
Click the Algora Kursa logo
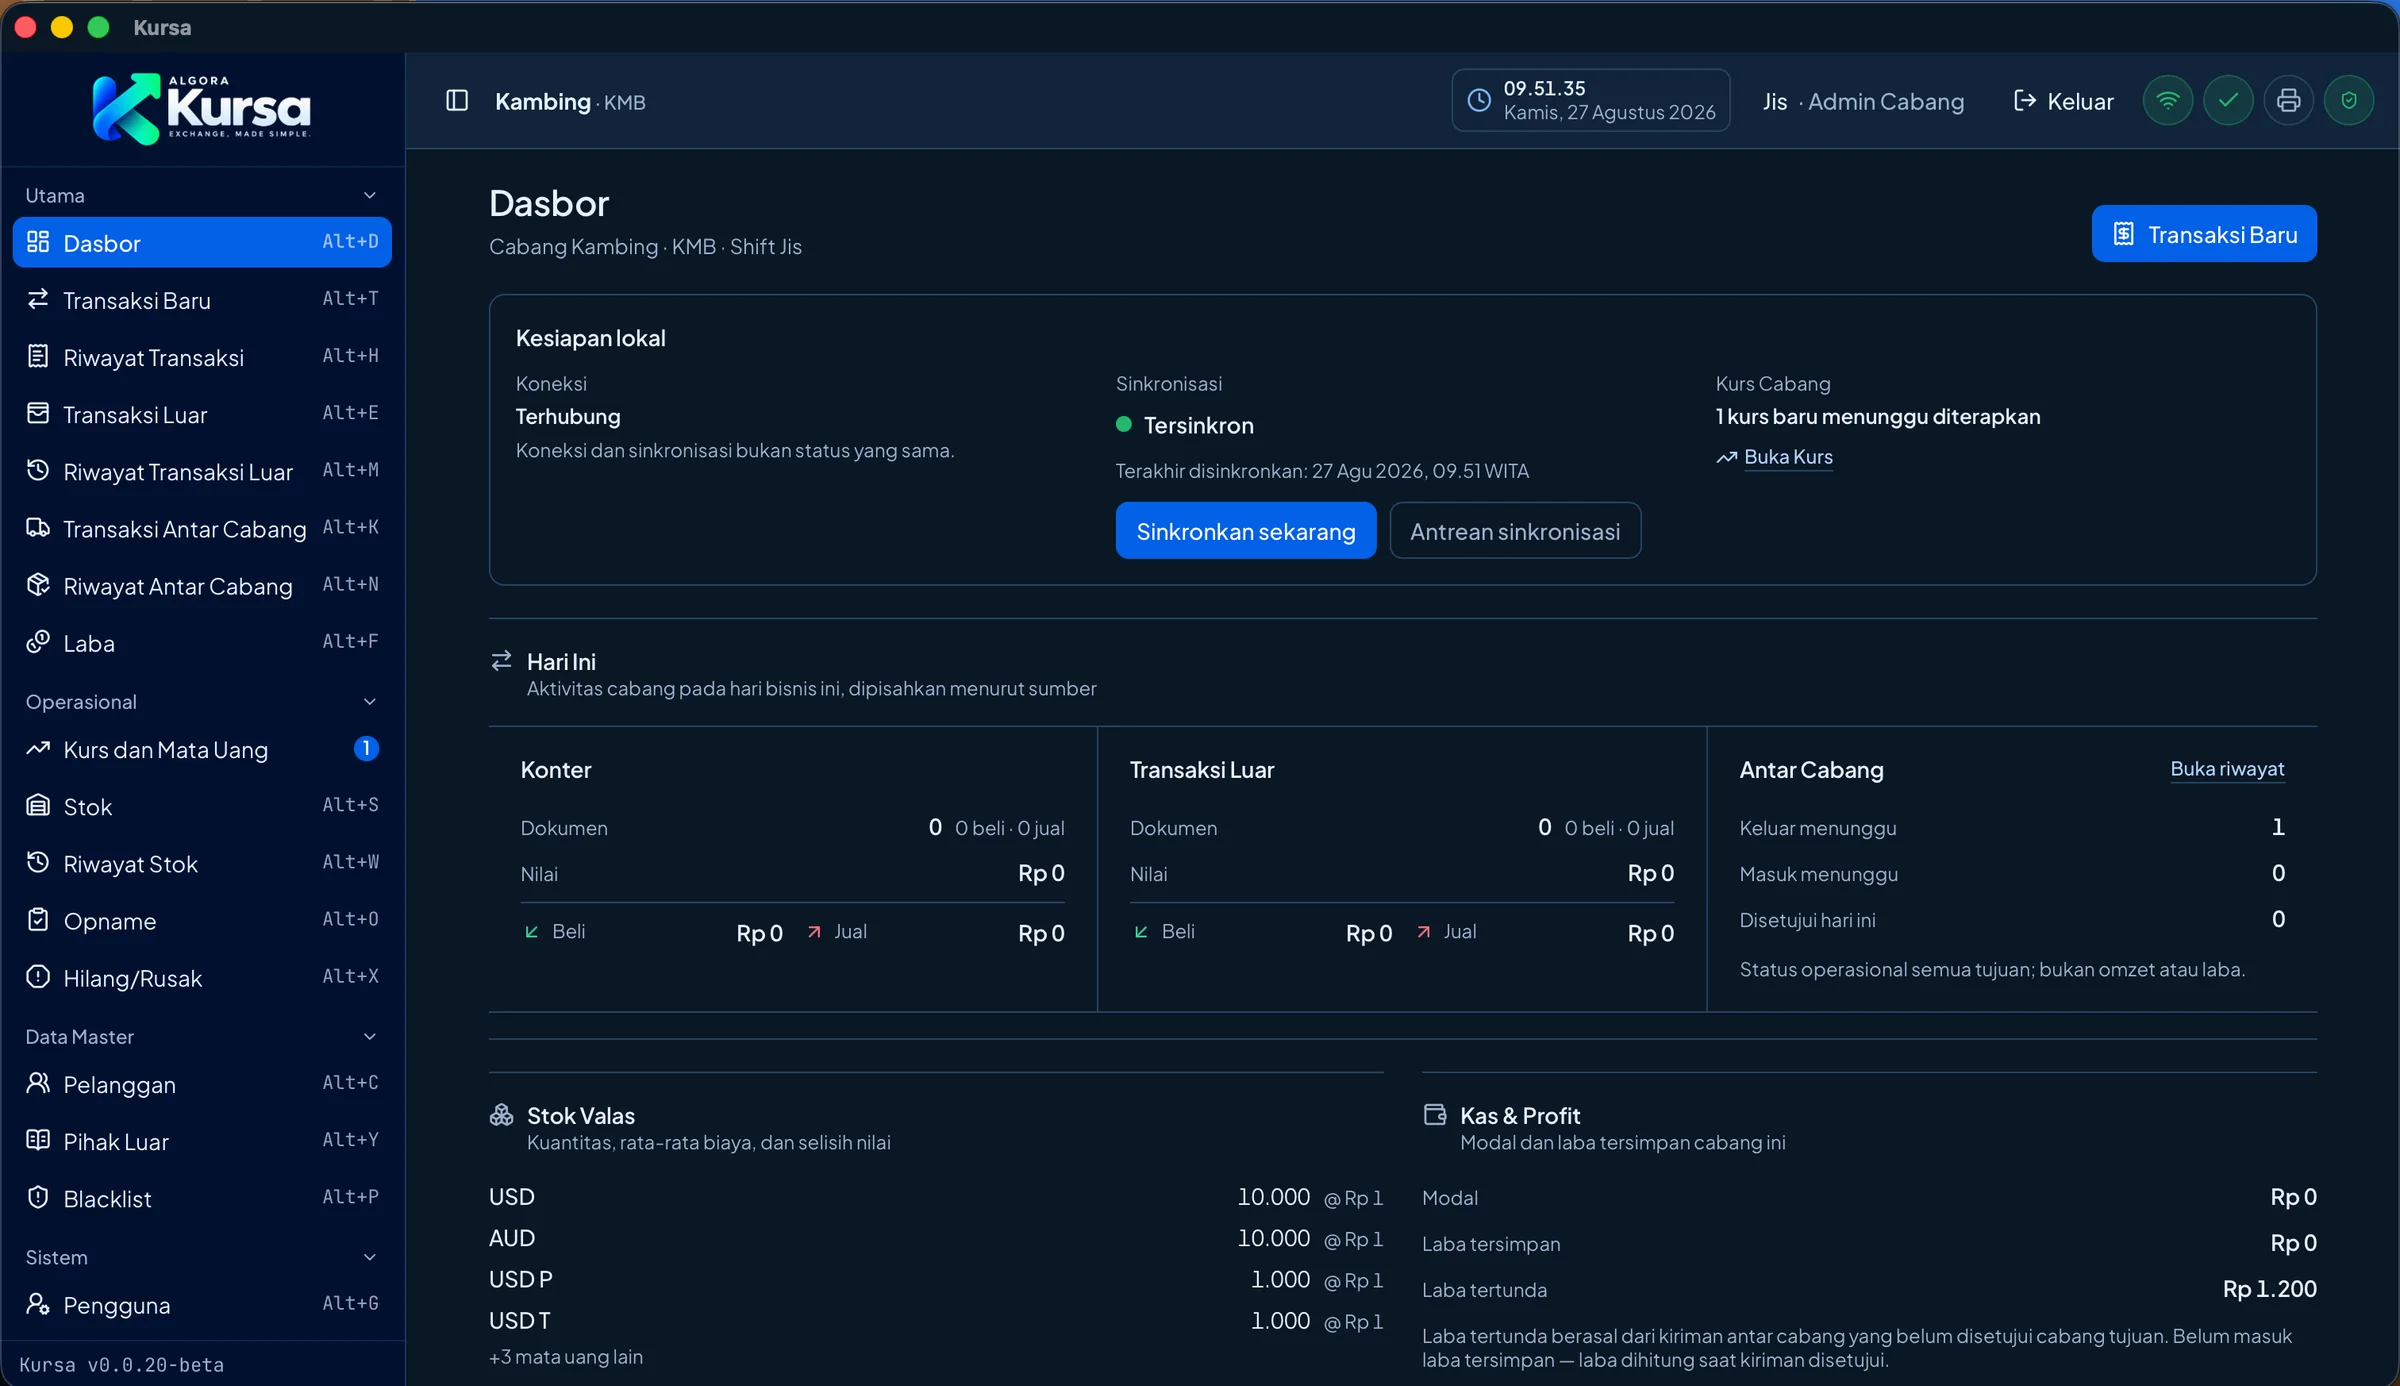pos(202,108)
